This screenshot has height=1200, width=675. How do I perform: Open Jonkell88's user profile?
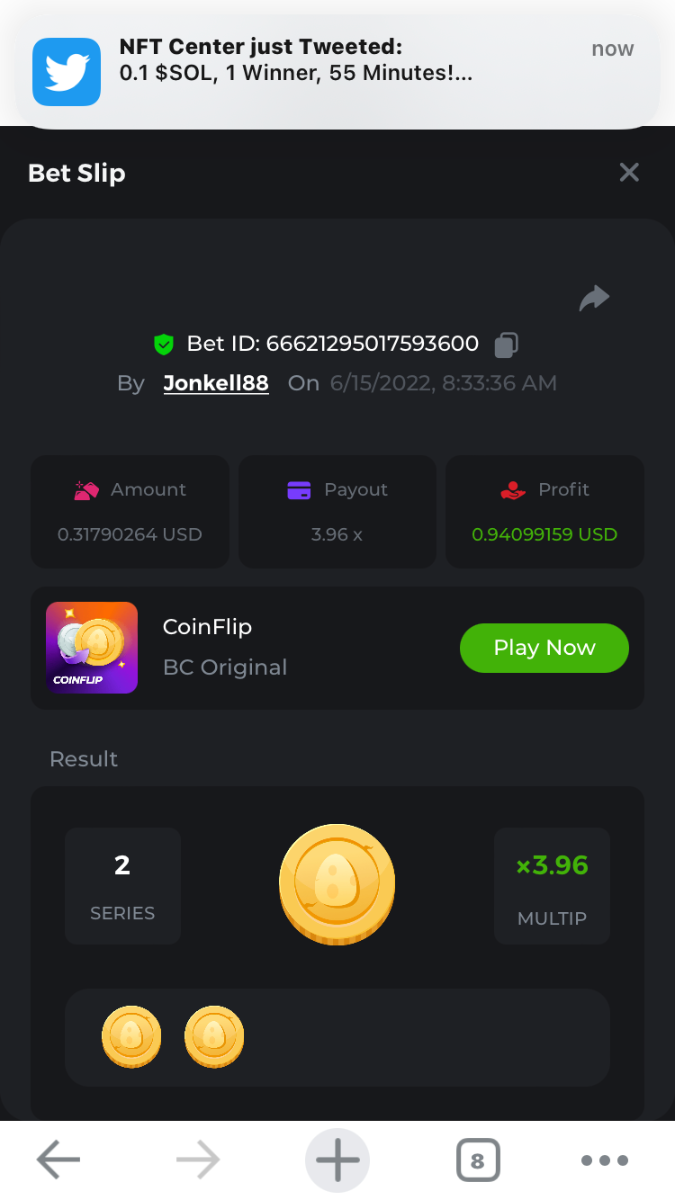pos(216,383)
